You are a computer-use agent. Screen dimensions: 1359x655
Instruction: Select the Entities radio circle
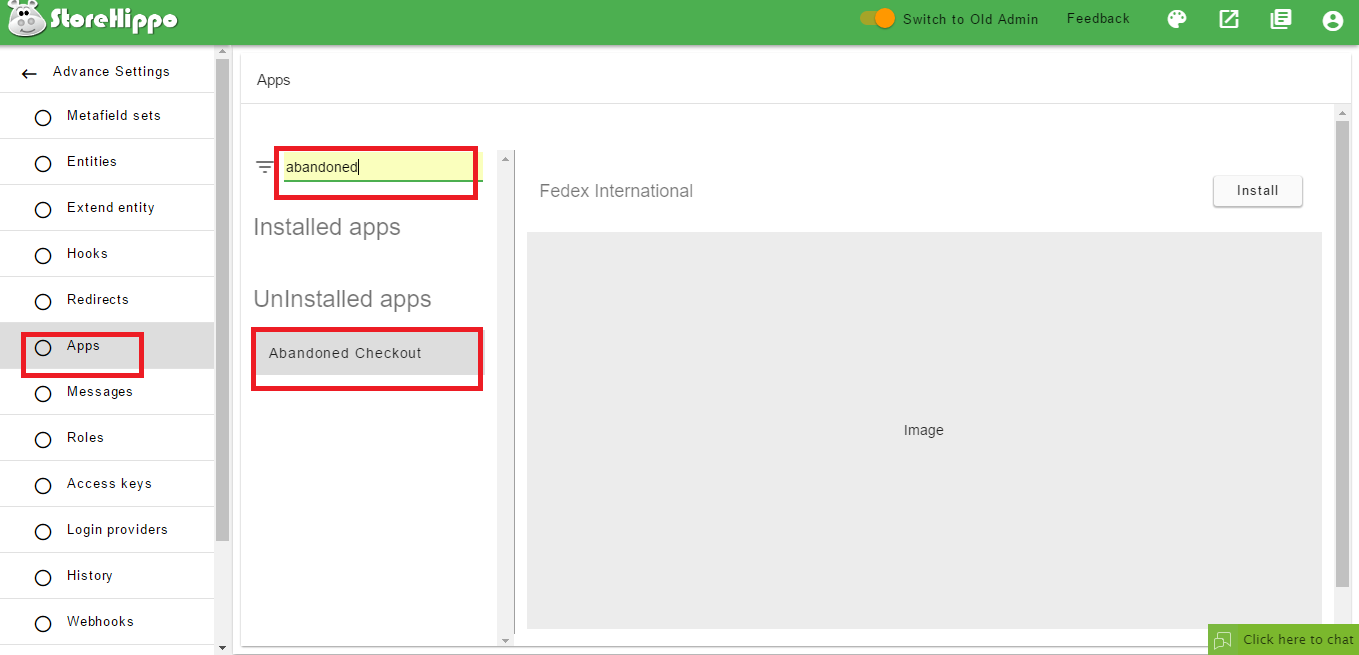[43, 164]
